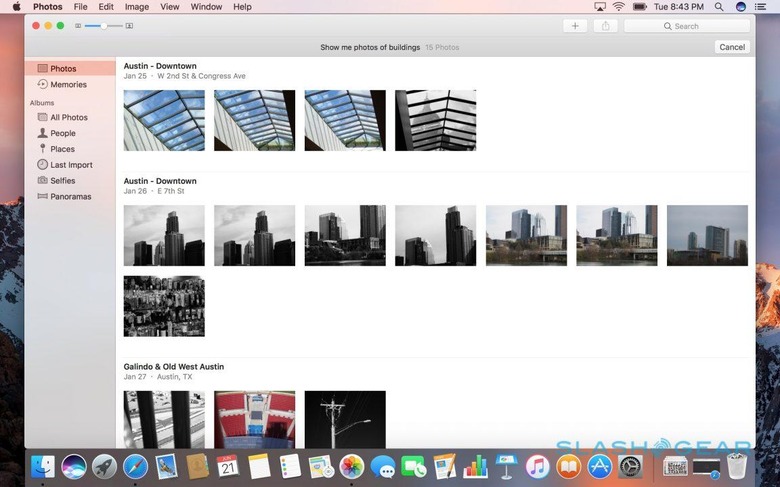Open the Image menu

coord(137,7)
